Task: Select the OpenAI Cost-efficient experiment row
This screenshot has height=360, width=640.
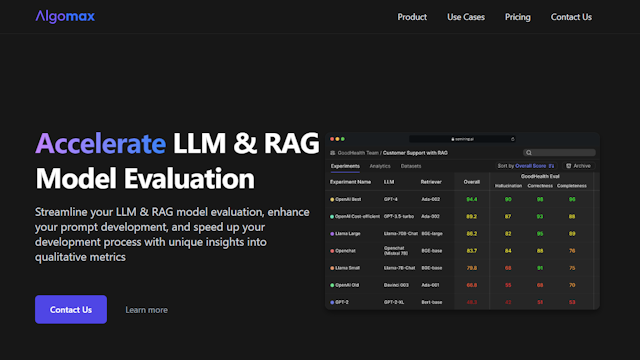Action: click(461, 217)
